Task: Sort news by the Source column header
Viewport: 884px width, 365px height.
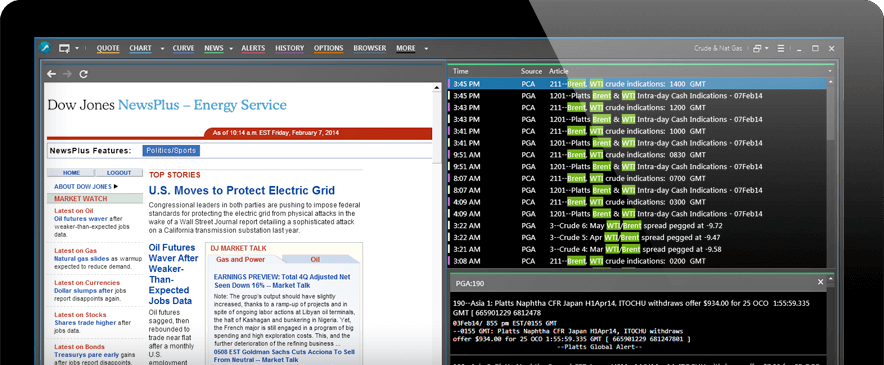Action: 532,71
